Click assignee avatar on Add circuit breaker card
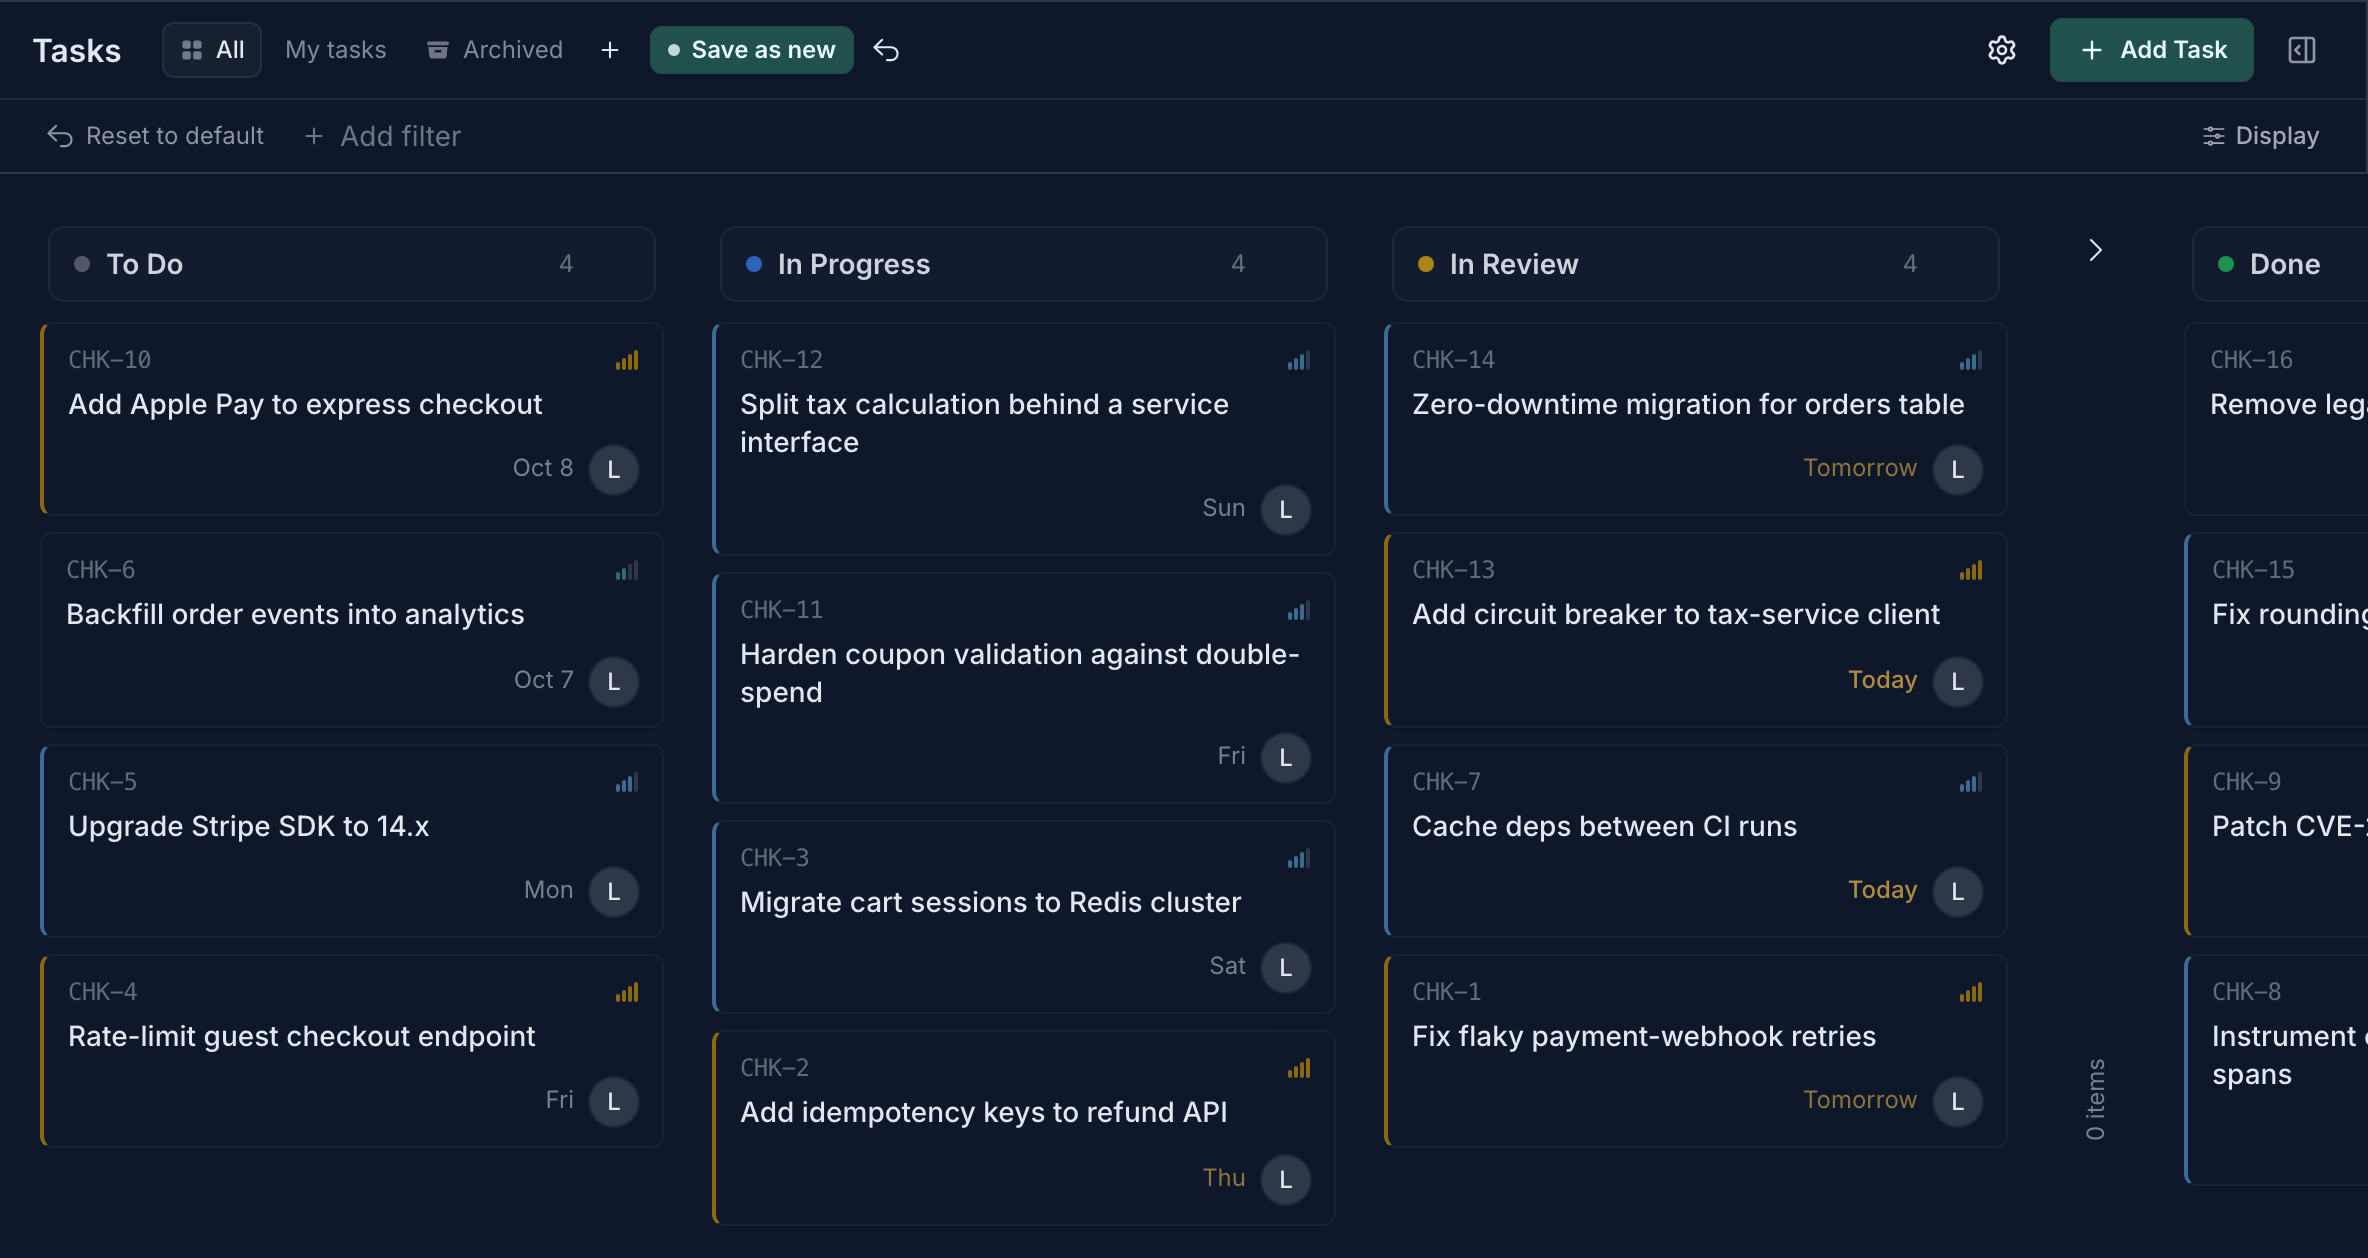 [1958, 682]
